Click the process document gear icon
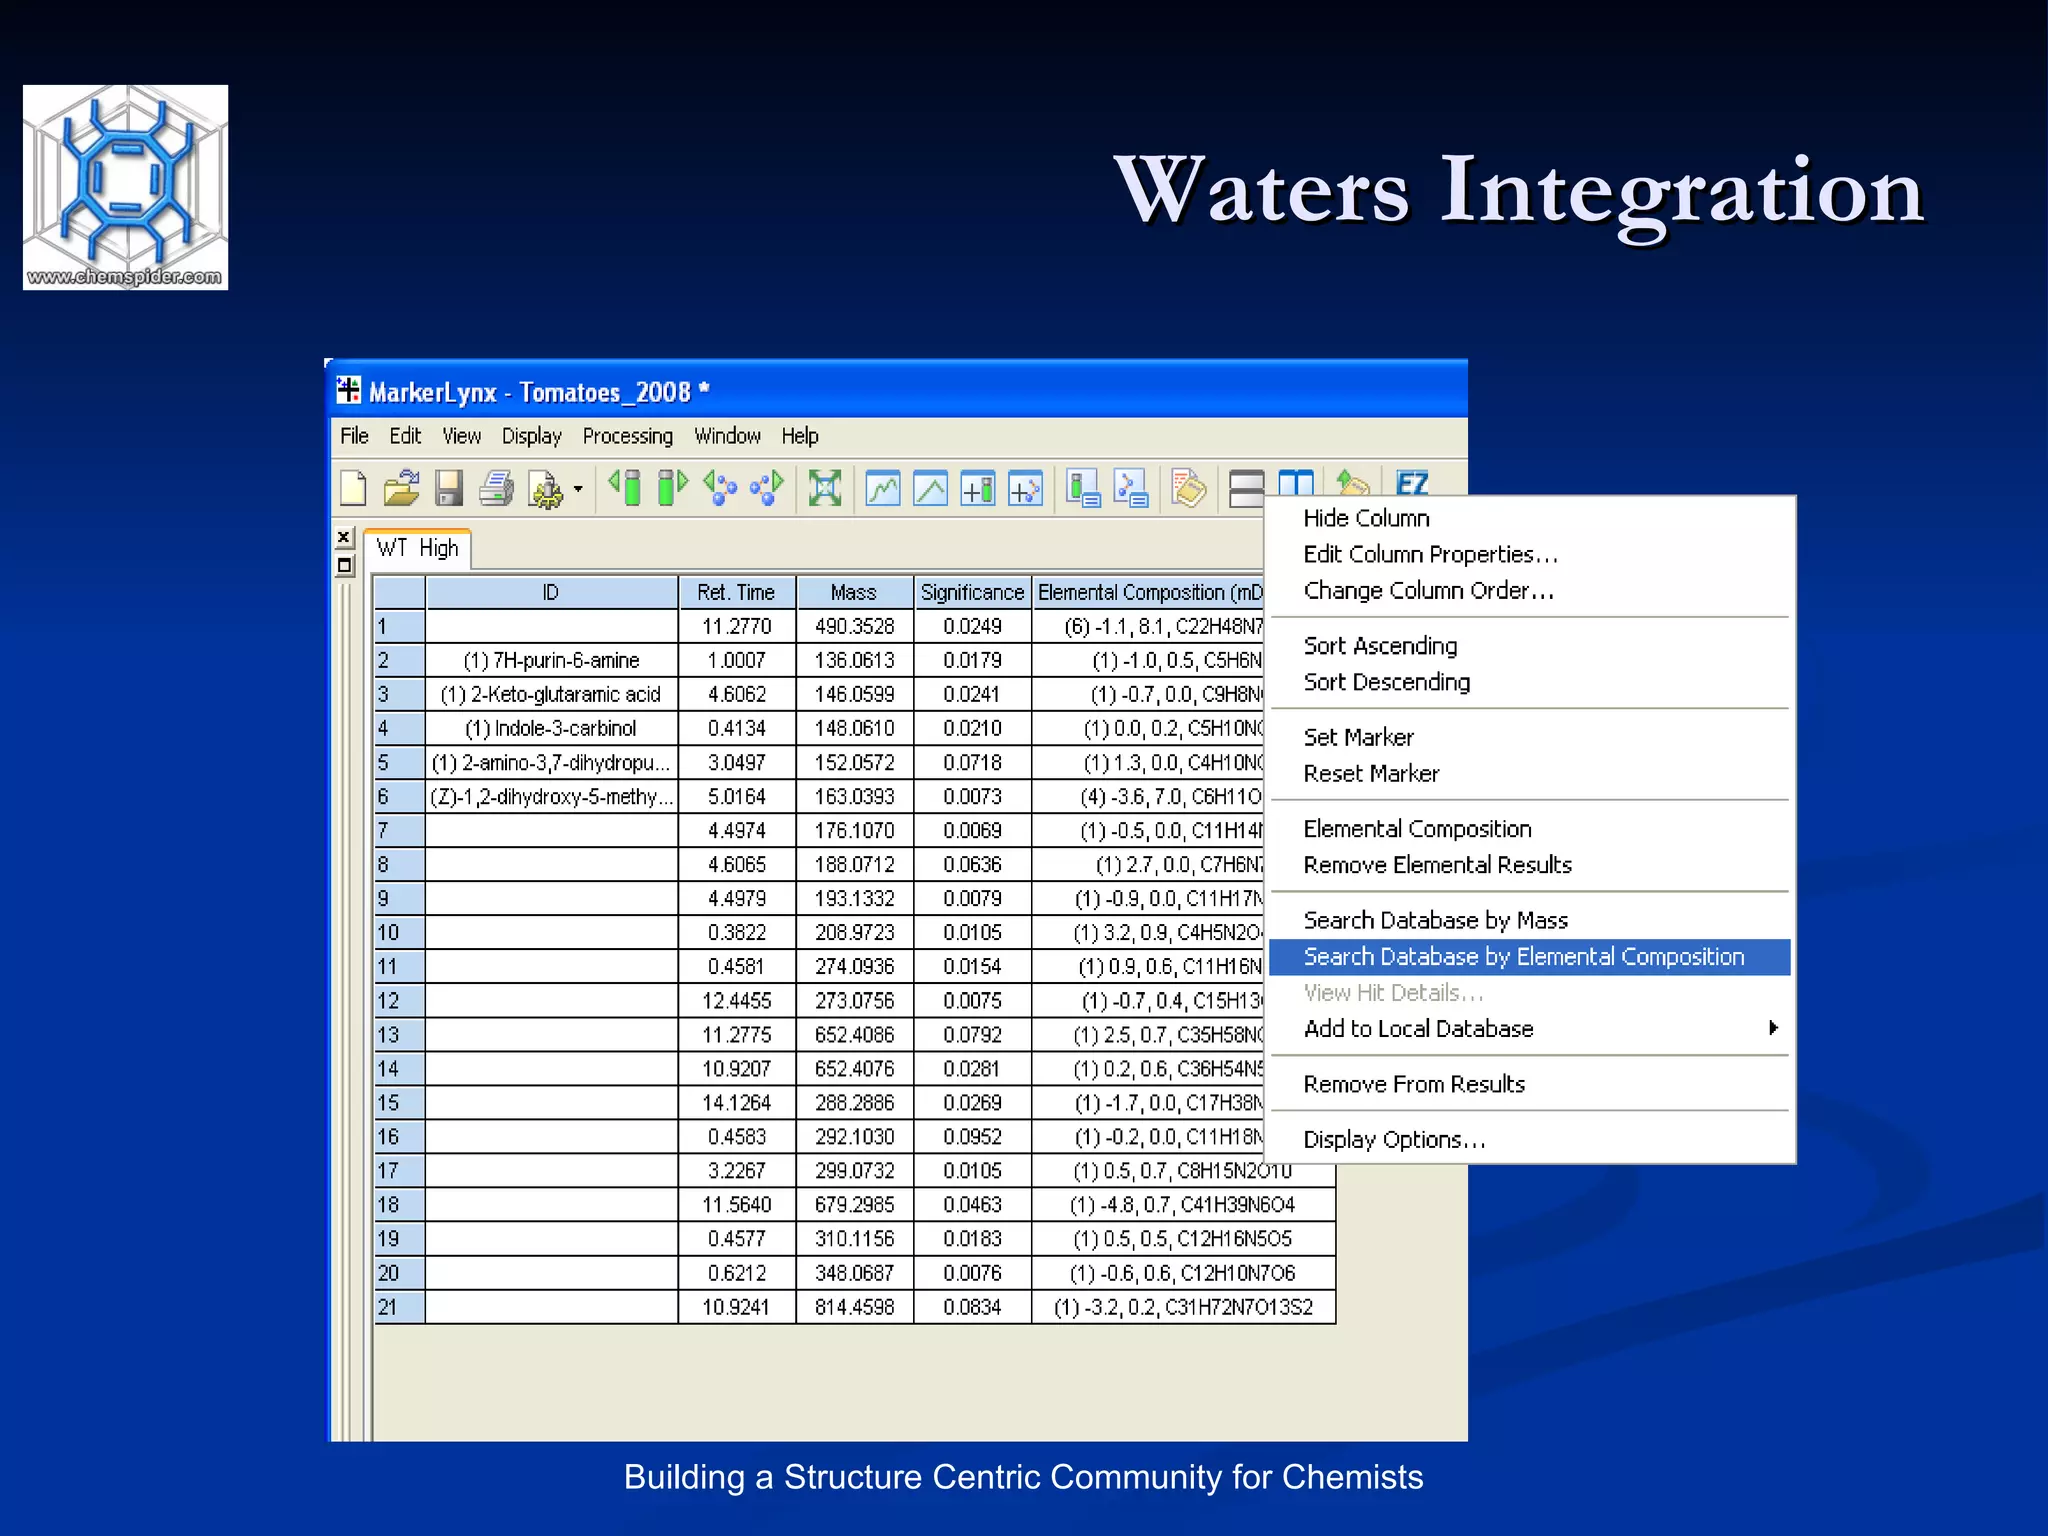The image size is (2048, 1536). [546, 490]
